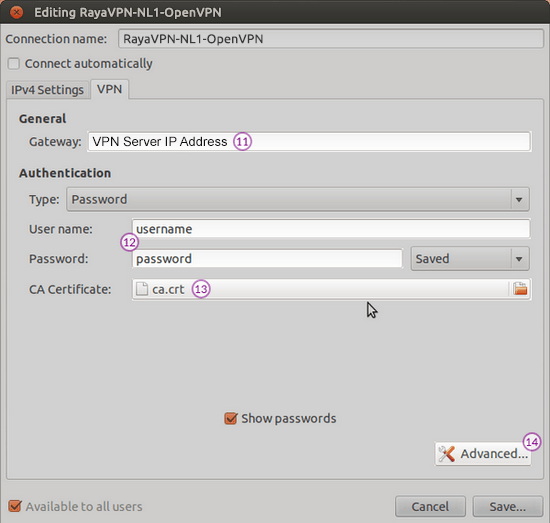Viewport: 550px width, 523px height.
Task: Click the Cancel button
Action: tap(430, 506)
